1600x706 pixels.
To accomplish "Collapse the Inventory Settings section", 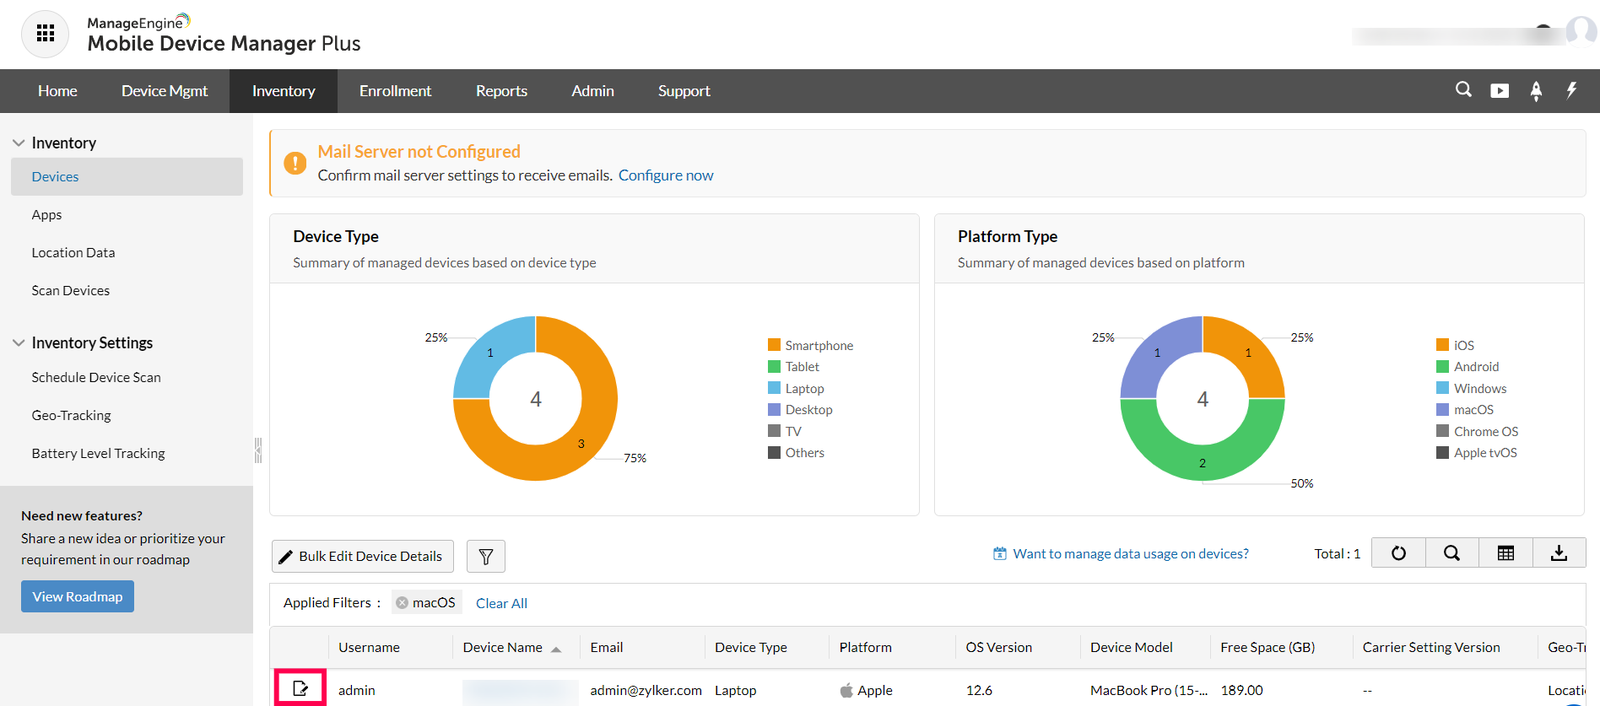I will 19,343.
